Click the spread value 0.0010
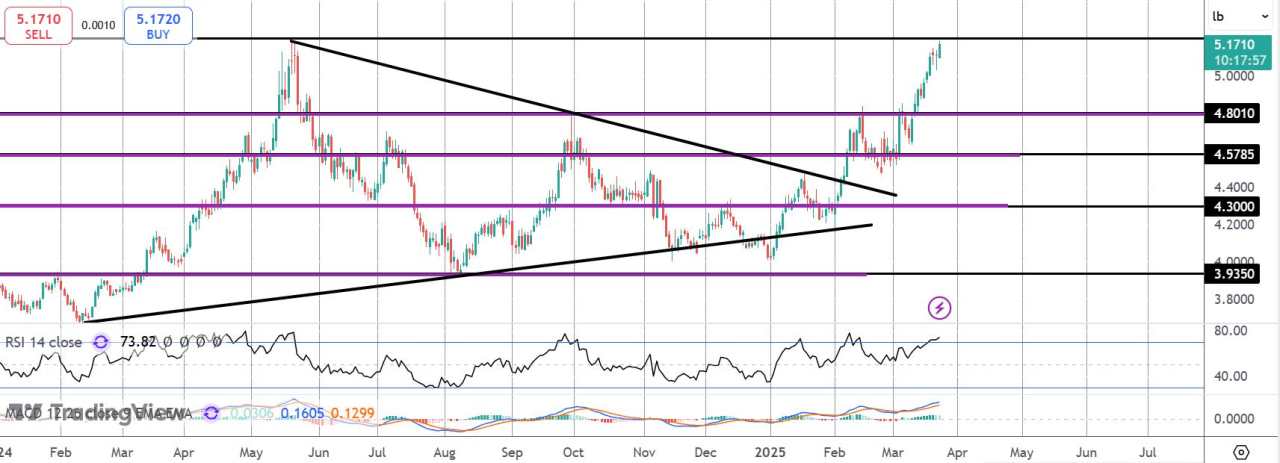Viewport: 1280px width, 463px height. pos(97,26)
